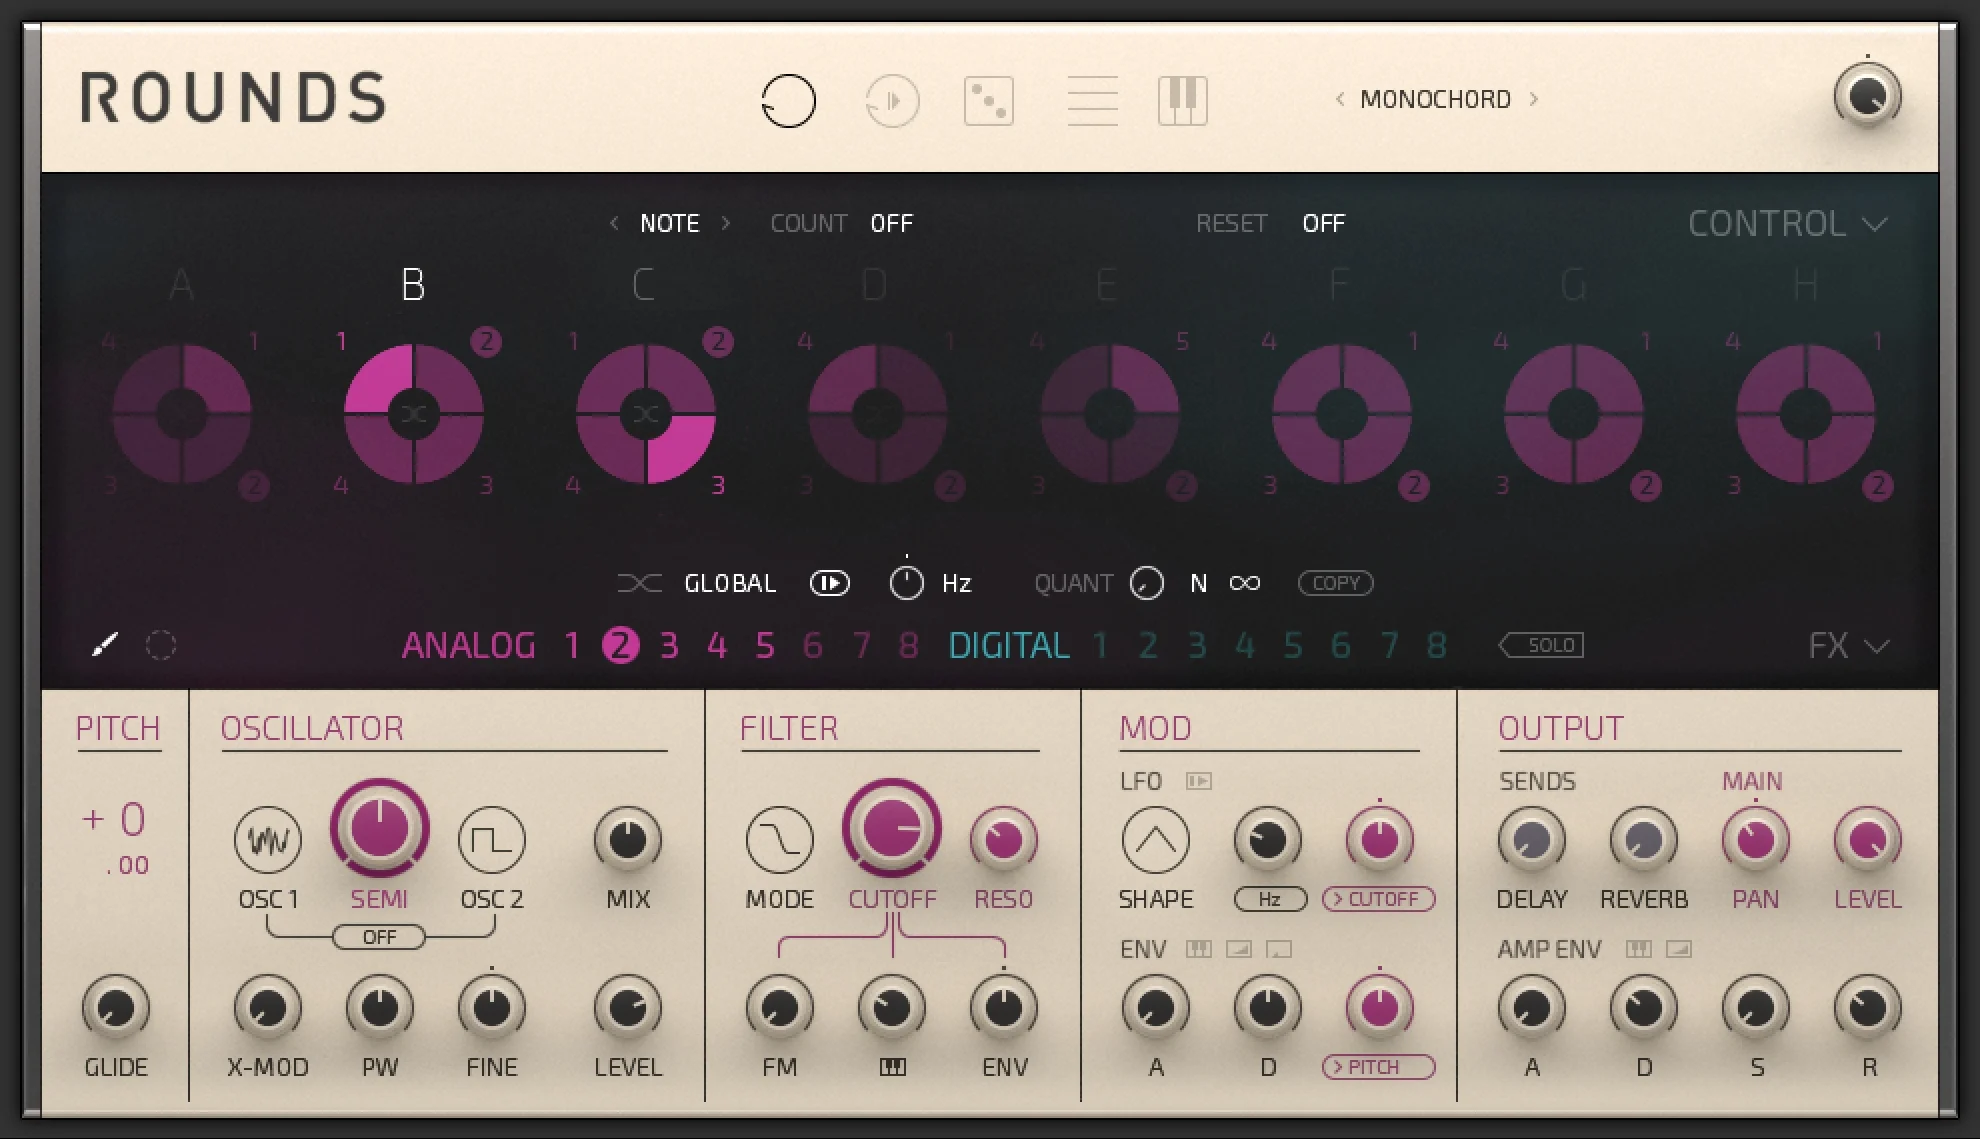Click the PAN knob

click(1755, 840)
